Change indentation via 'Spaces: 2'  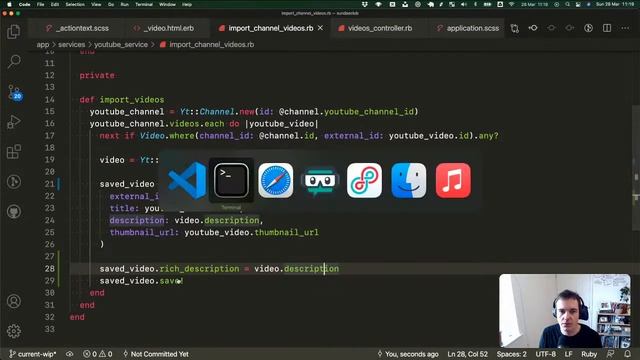coord(511,354)
